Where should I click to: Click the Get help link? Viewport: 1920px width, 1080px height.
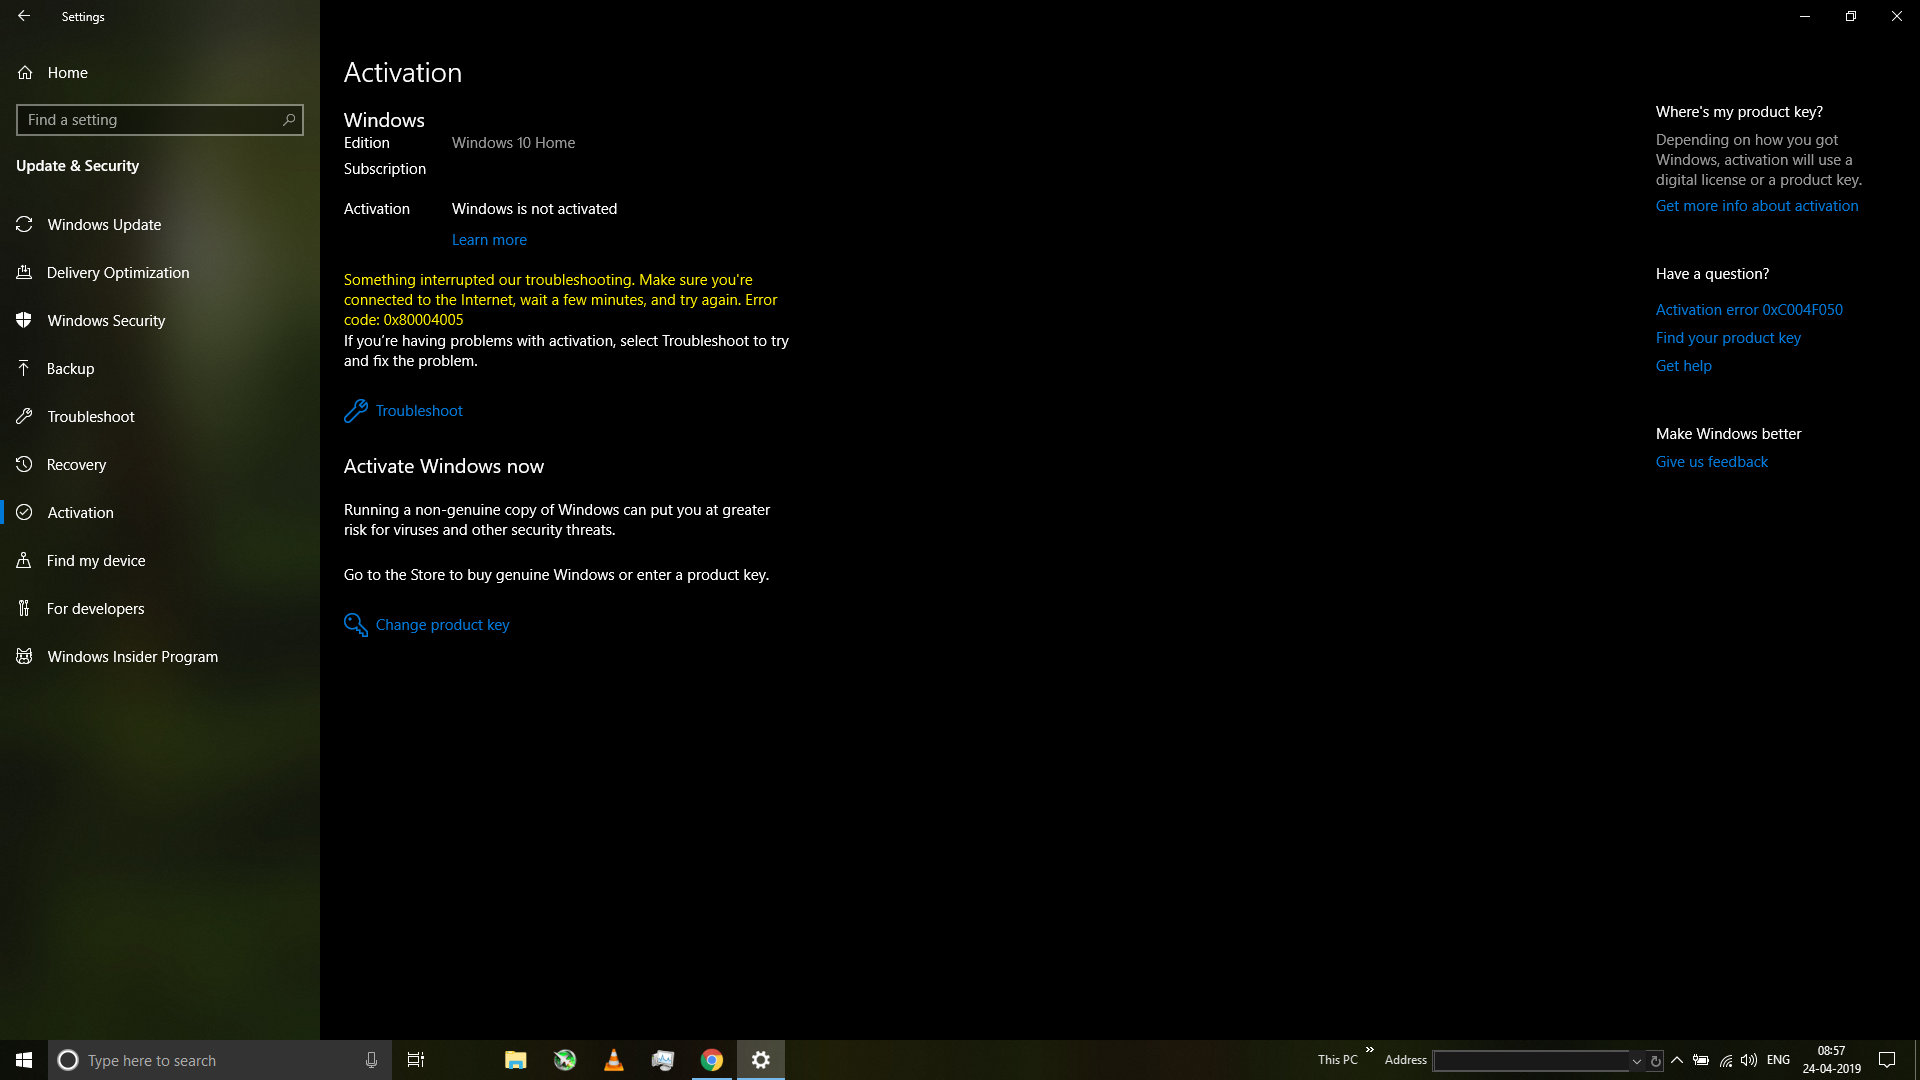click(x=1684, y=366)
